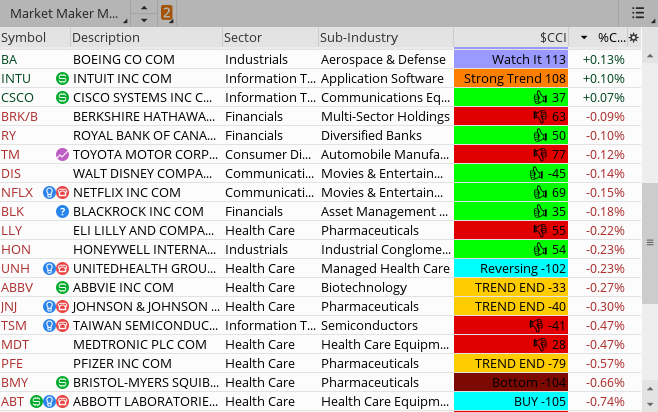Click the green dividend icon beside BMY
The width and height of the screenshot is (658, 412).
(x=62, y=382)
